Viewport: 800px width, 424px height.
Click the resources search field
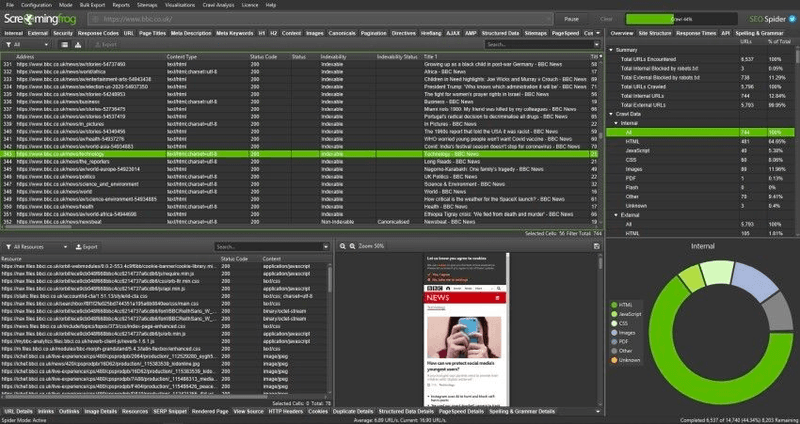[x=268, y=246]
